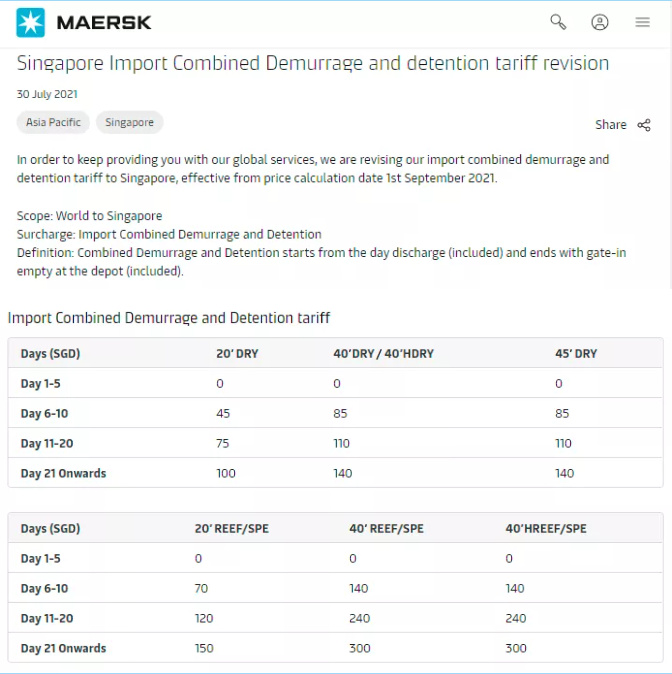The image size is (672, 674).
Task: Open the hamburger menu icon
Action: pyautogui.click(x=642, y=22)
